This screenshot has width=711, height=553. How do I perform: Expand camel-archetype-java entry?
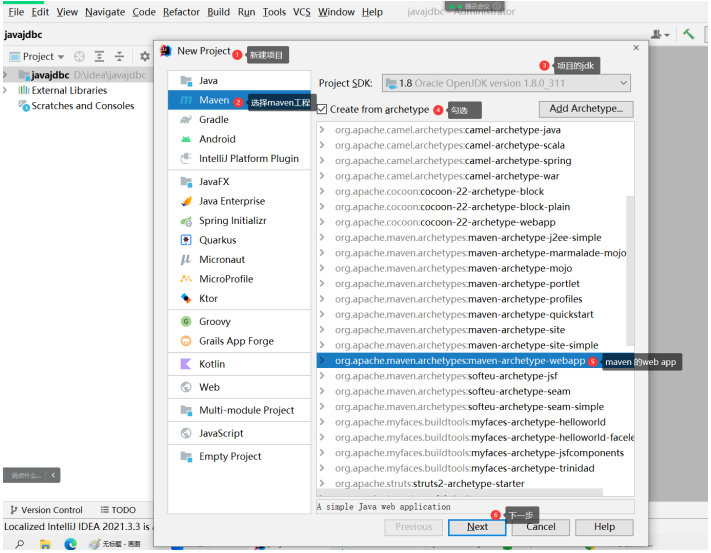coord(322,130)
